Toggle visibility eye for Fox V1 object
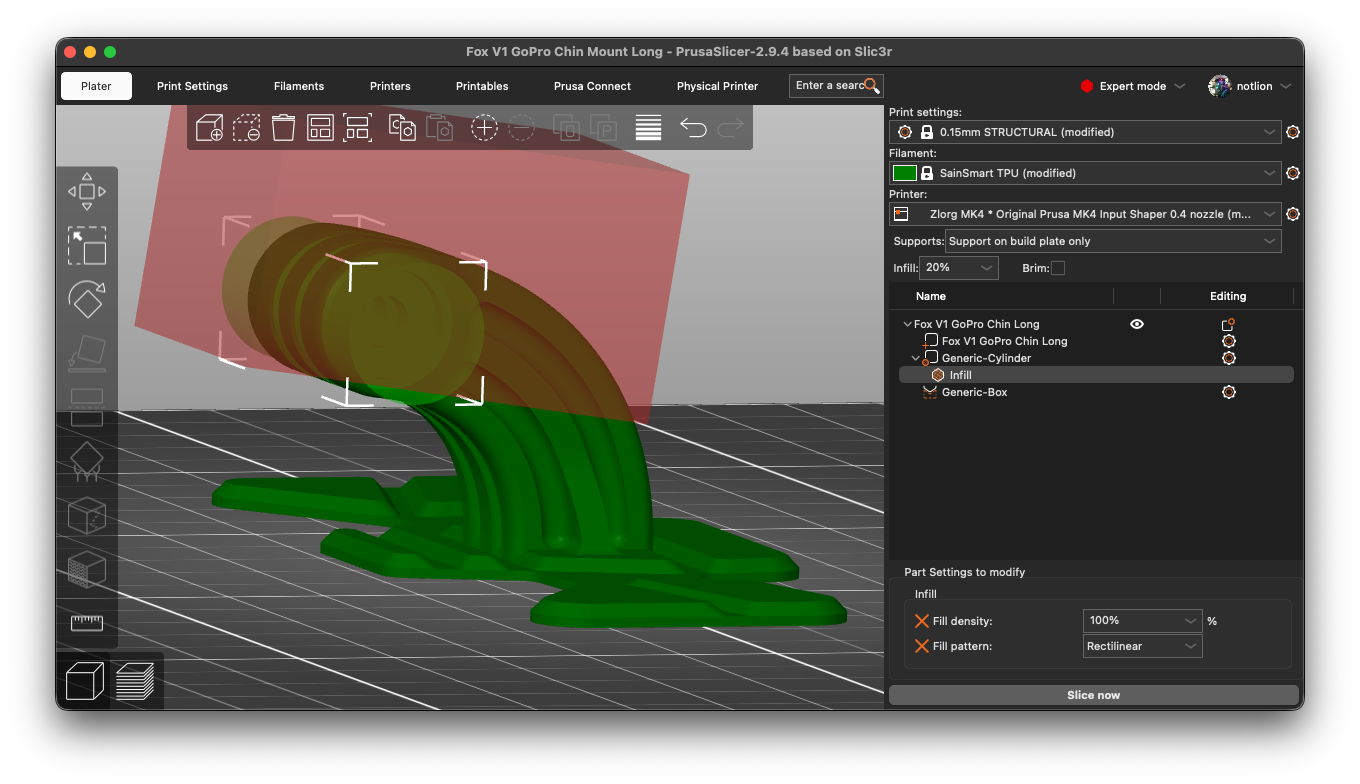The width and height of the screenshot is (1360, 784). pos(1136,324)
